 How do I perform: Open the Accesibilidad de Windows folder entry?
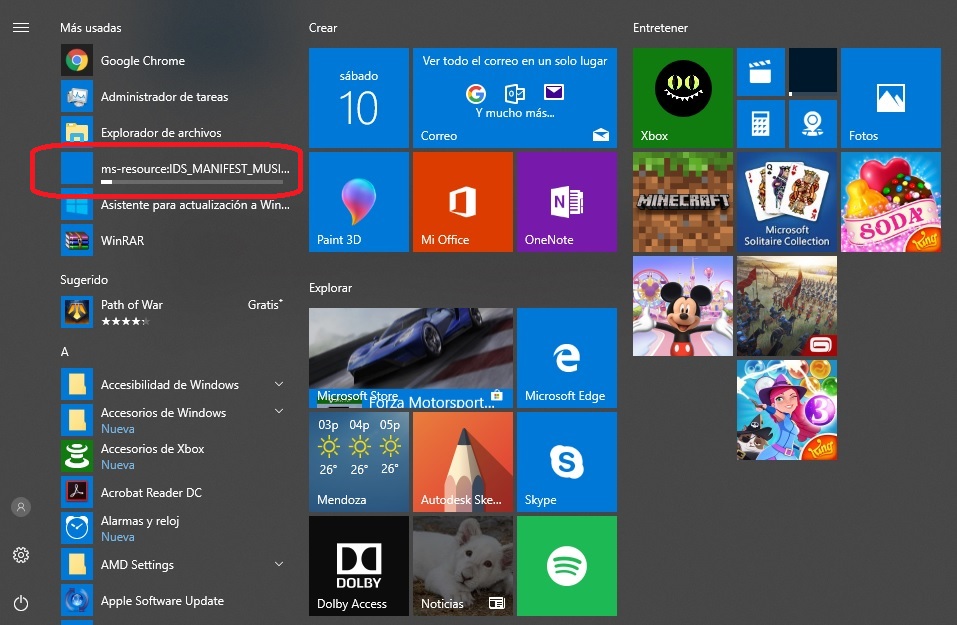[177, 385]
